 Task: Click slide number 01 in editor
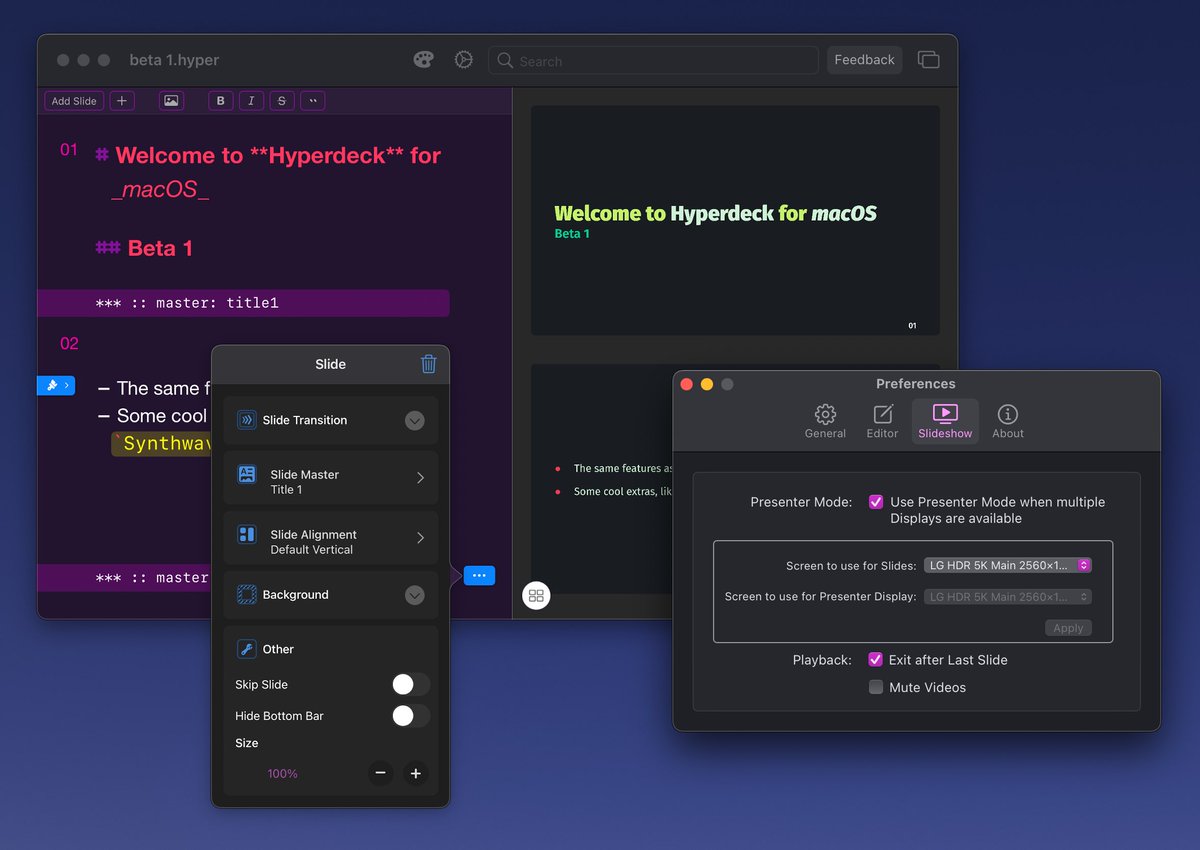pos(69,150)
